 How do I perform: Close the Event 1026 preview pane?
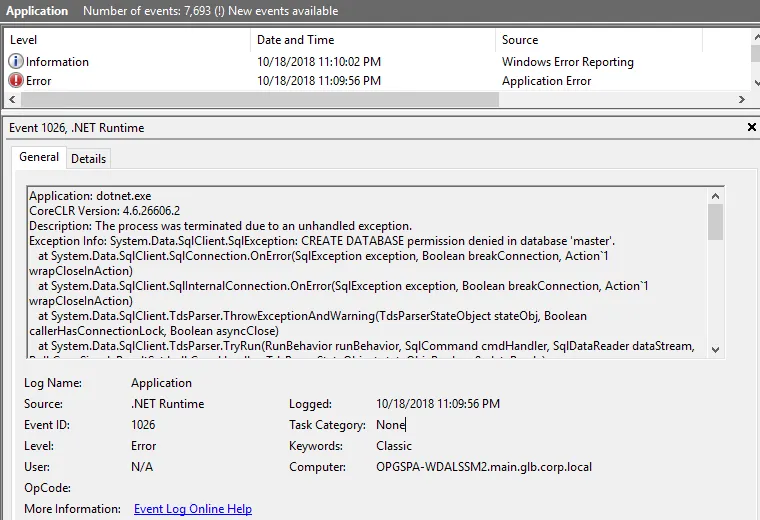pyautogui.click(x=751, y=127)
